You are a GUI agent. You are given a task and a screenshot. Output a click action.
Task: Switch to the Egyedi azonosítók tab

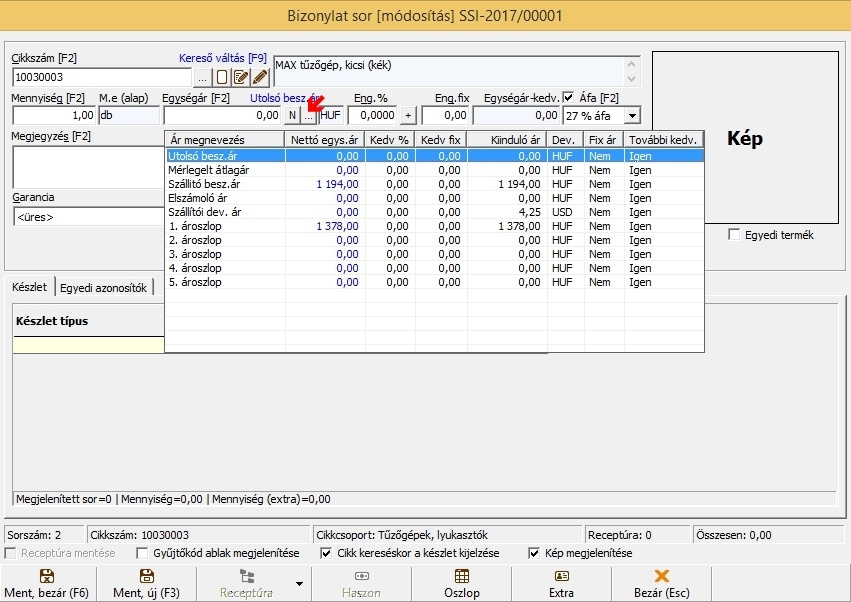[104, 288]
